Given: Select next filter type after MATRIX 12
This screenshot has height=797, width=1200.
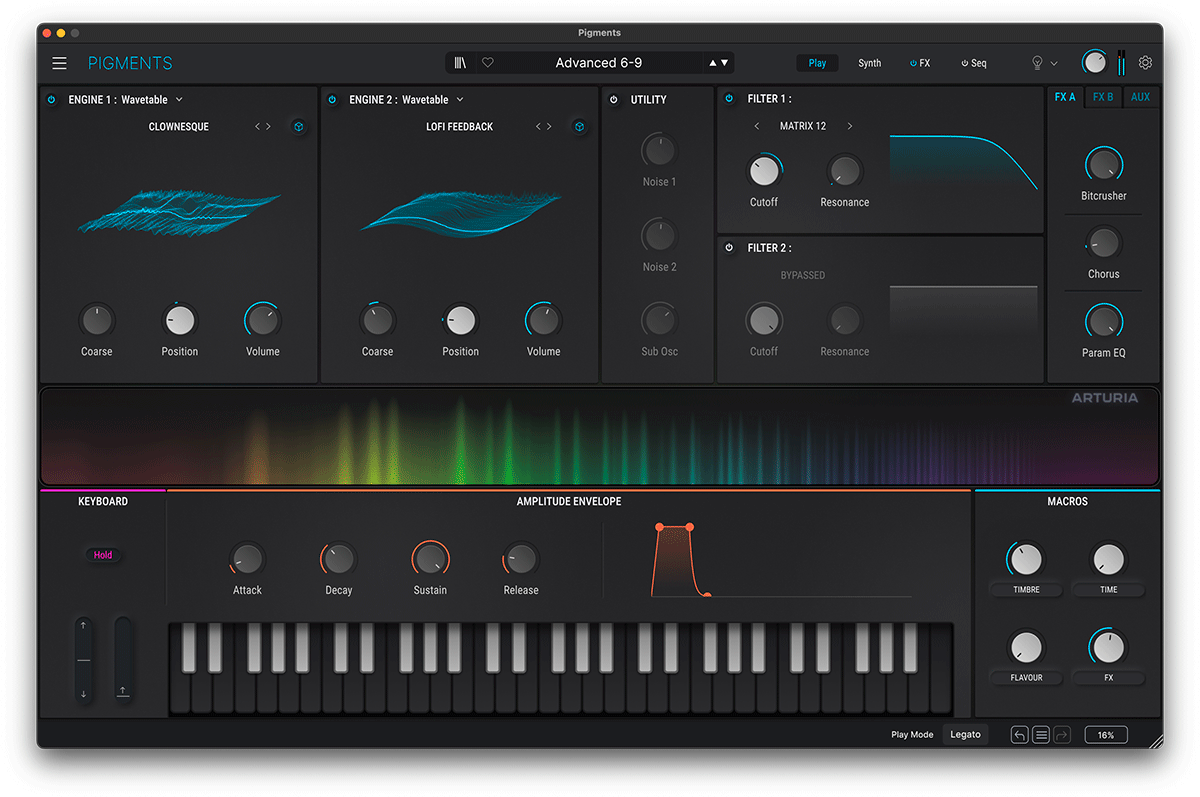Looking at the screenshot, I should tap(850, 126).
